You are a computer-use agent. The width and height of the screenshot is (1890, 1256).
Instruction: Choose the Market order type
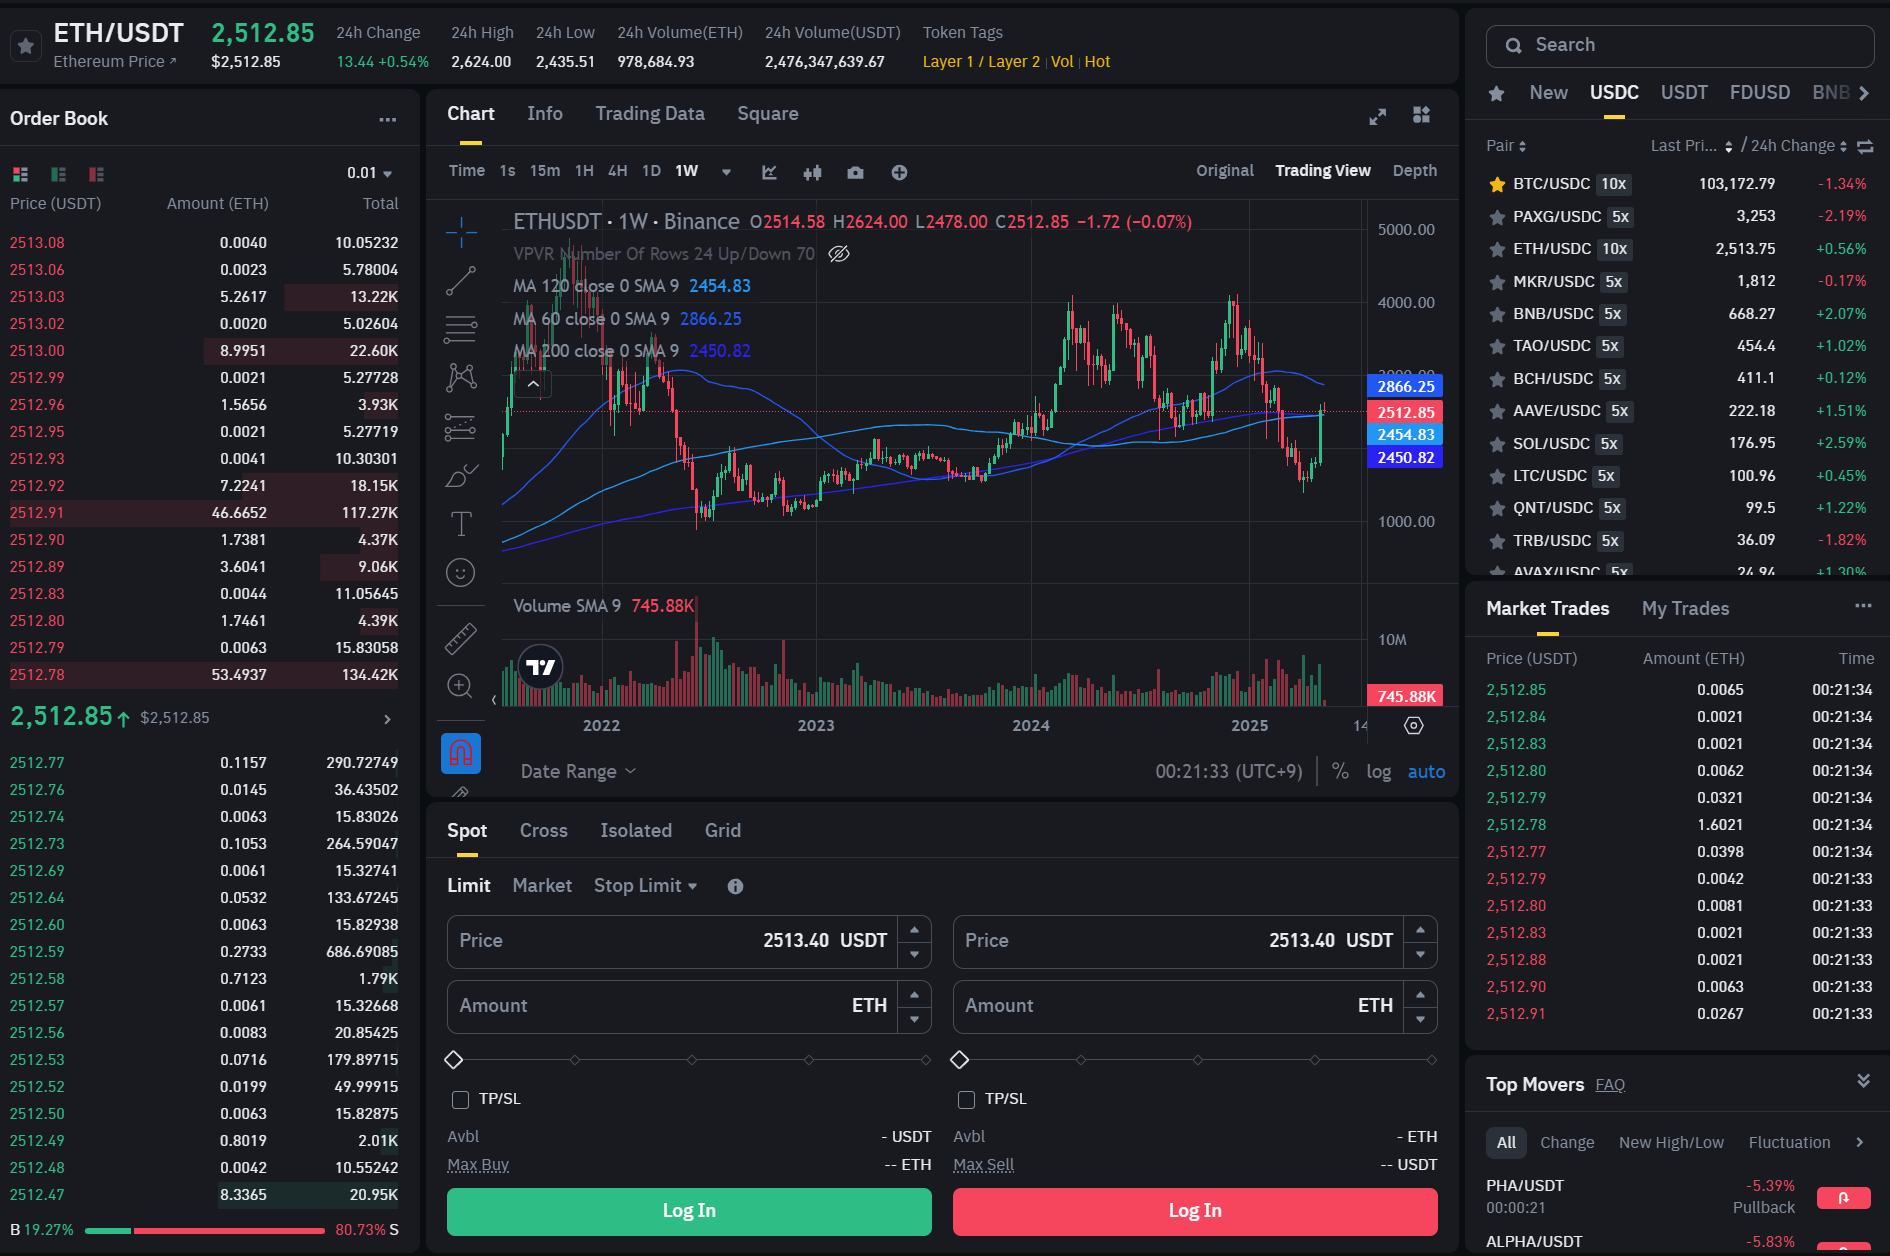coord(542,886)
